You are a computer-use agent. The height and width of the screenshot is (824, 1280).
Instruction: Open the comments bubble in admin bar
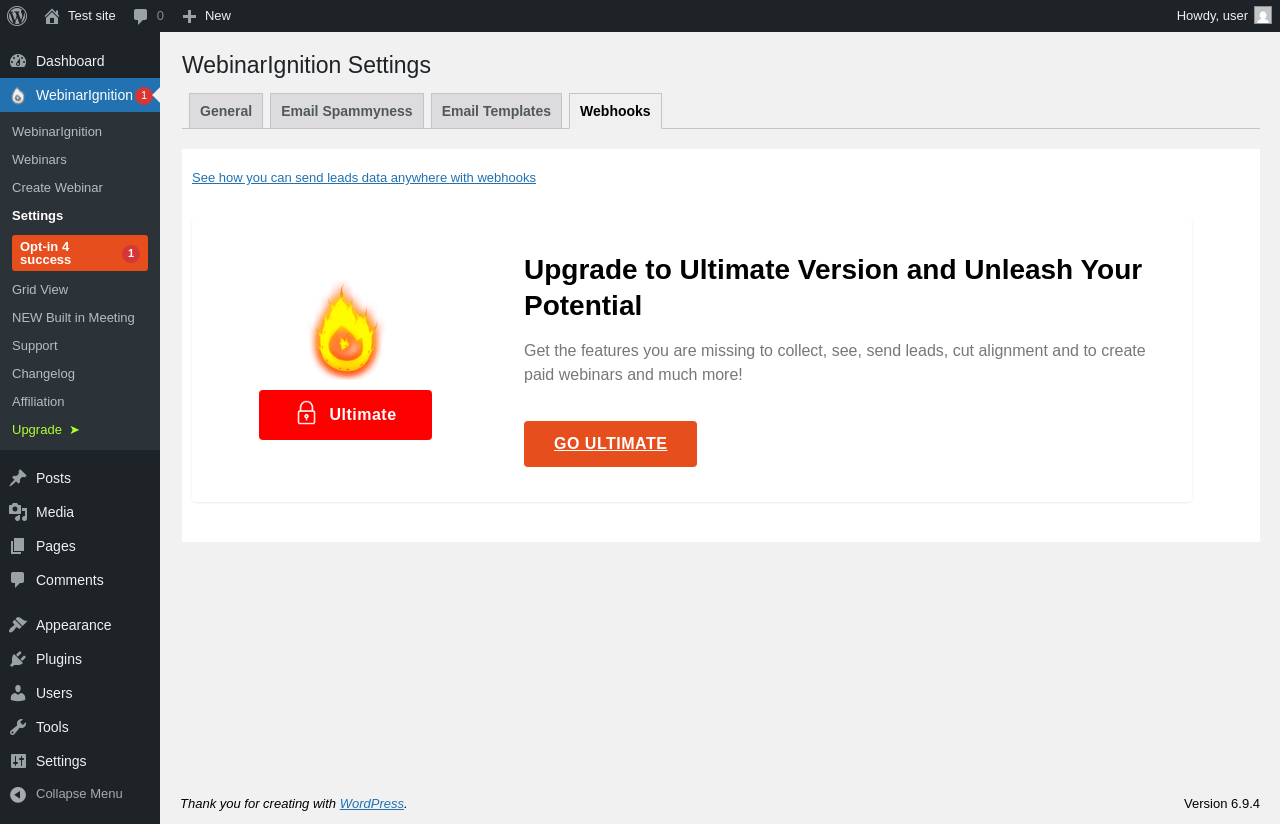(141, 16)
